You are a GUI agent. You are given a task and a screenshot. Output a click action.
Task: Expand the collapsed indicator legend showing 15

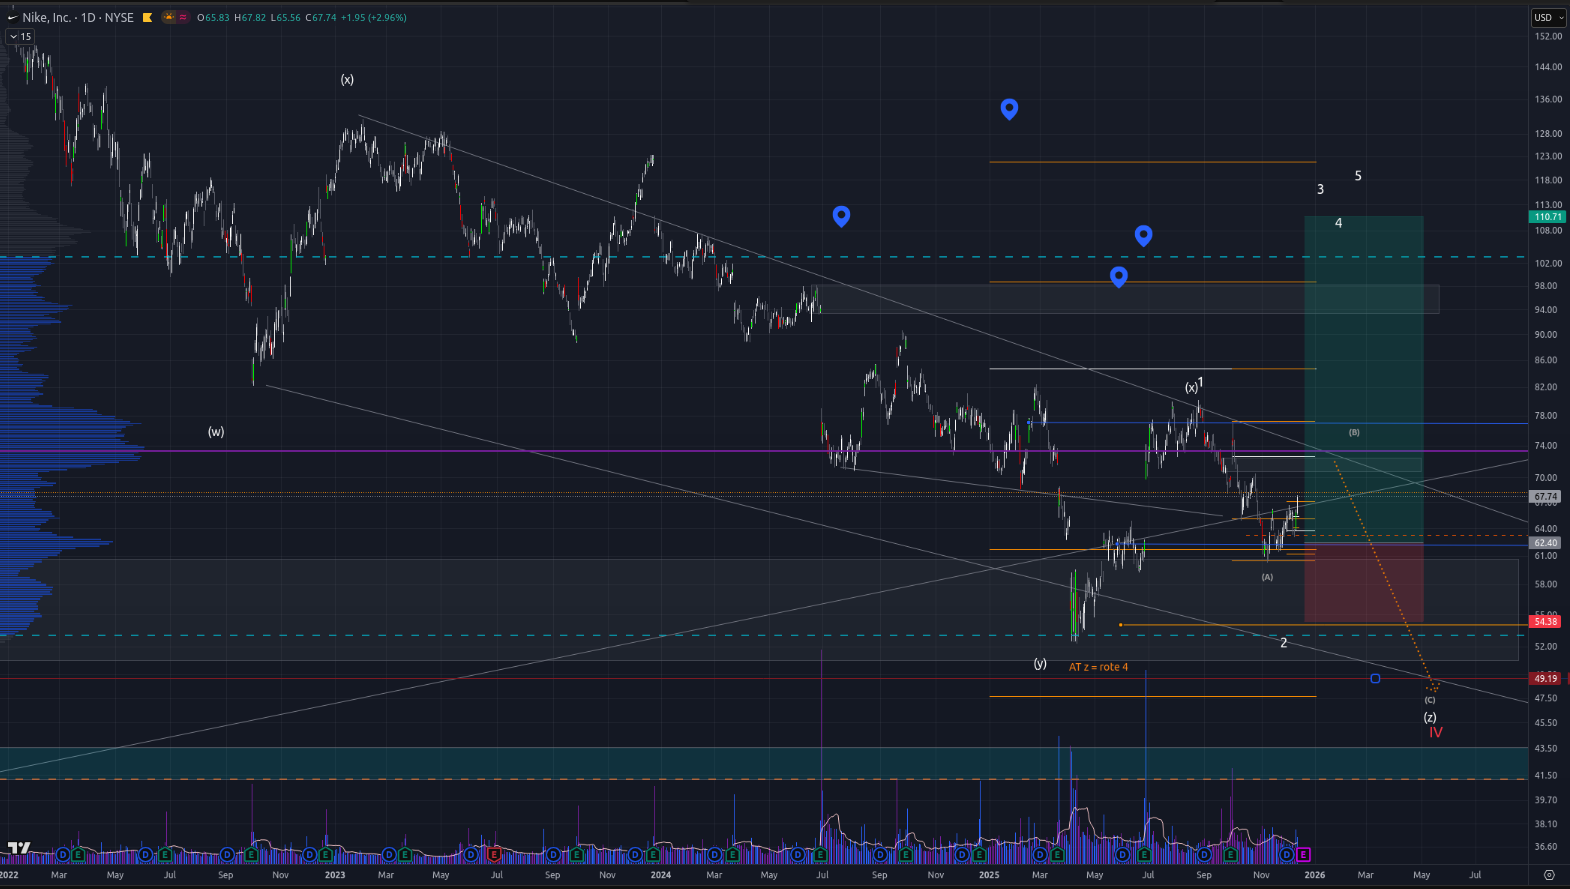pyautogui.click(x=20, y=36)
